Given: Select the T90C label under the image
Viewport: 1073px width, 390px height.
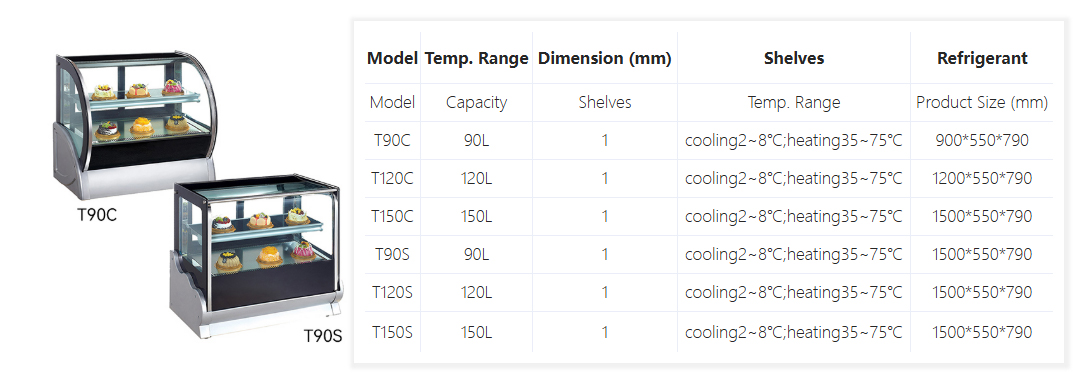Looking at the screenshot, I should [x=96, y=215].
